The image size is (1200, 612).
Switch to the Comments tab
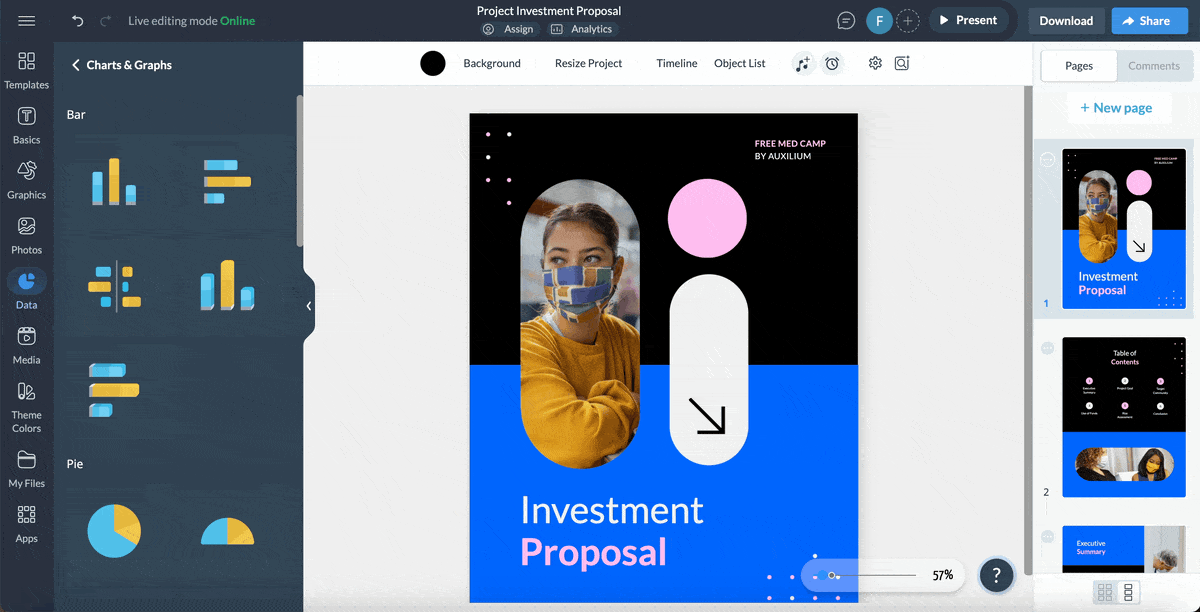point(1154,66)
